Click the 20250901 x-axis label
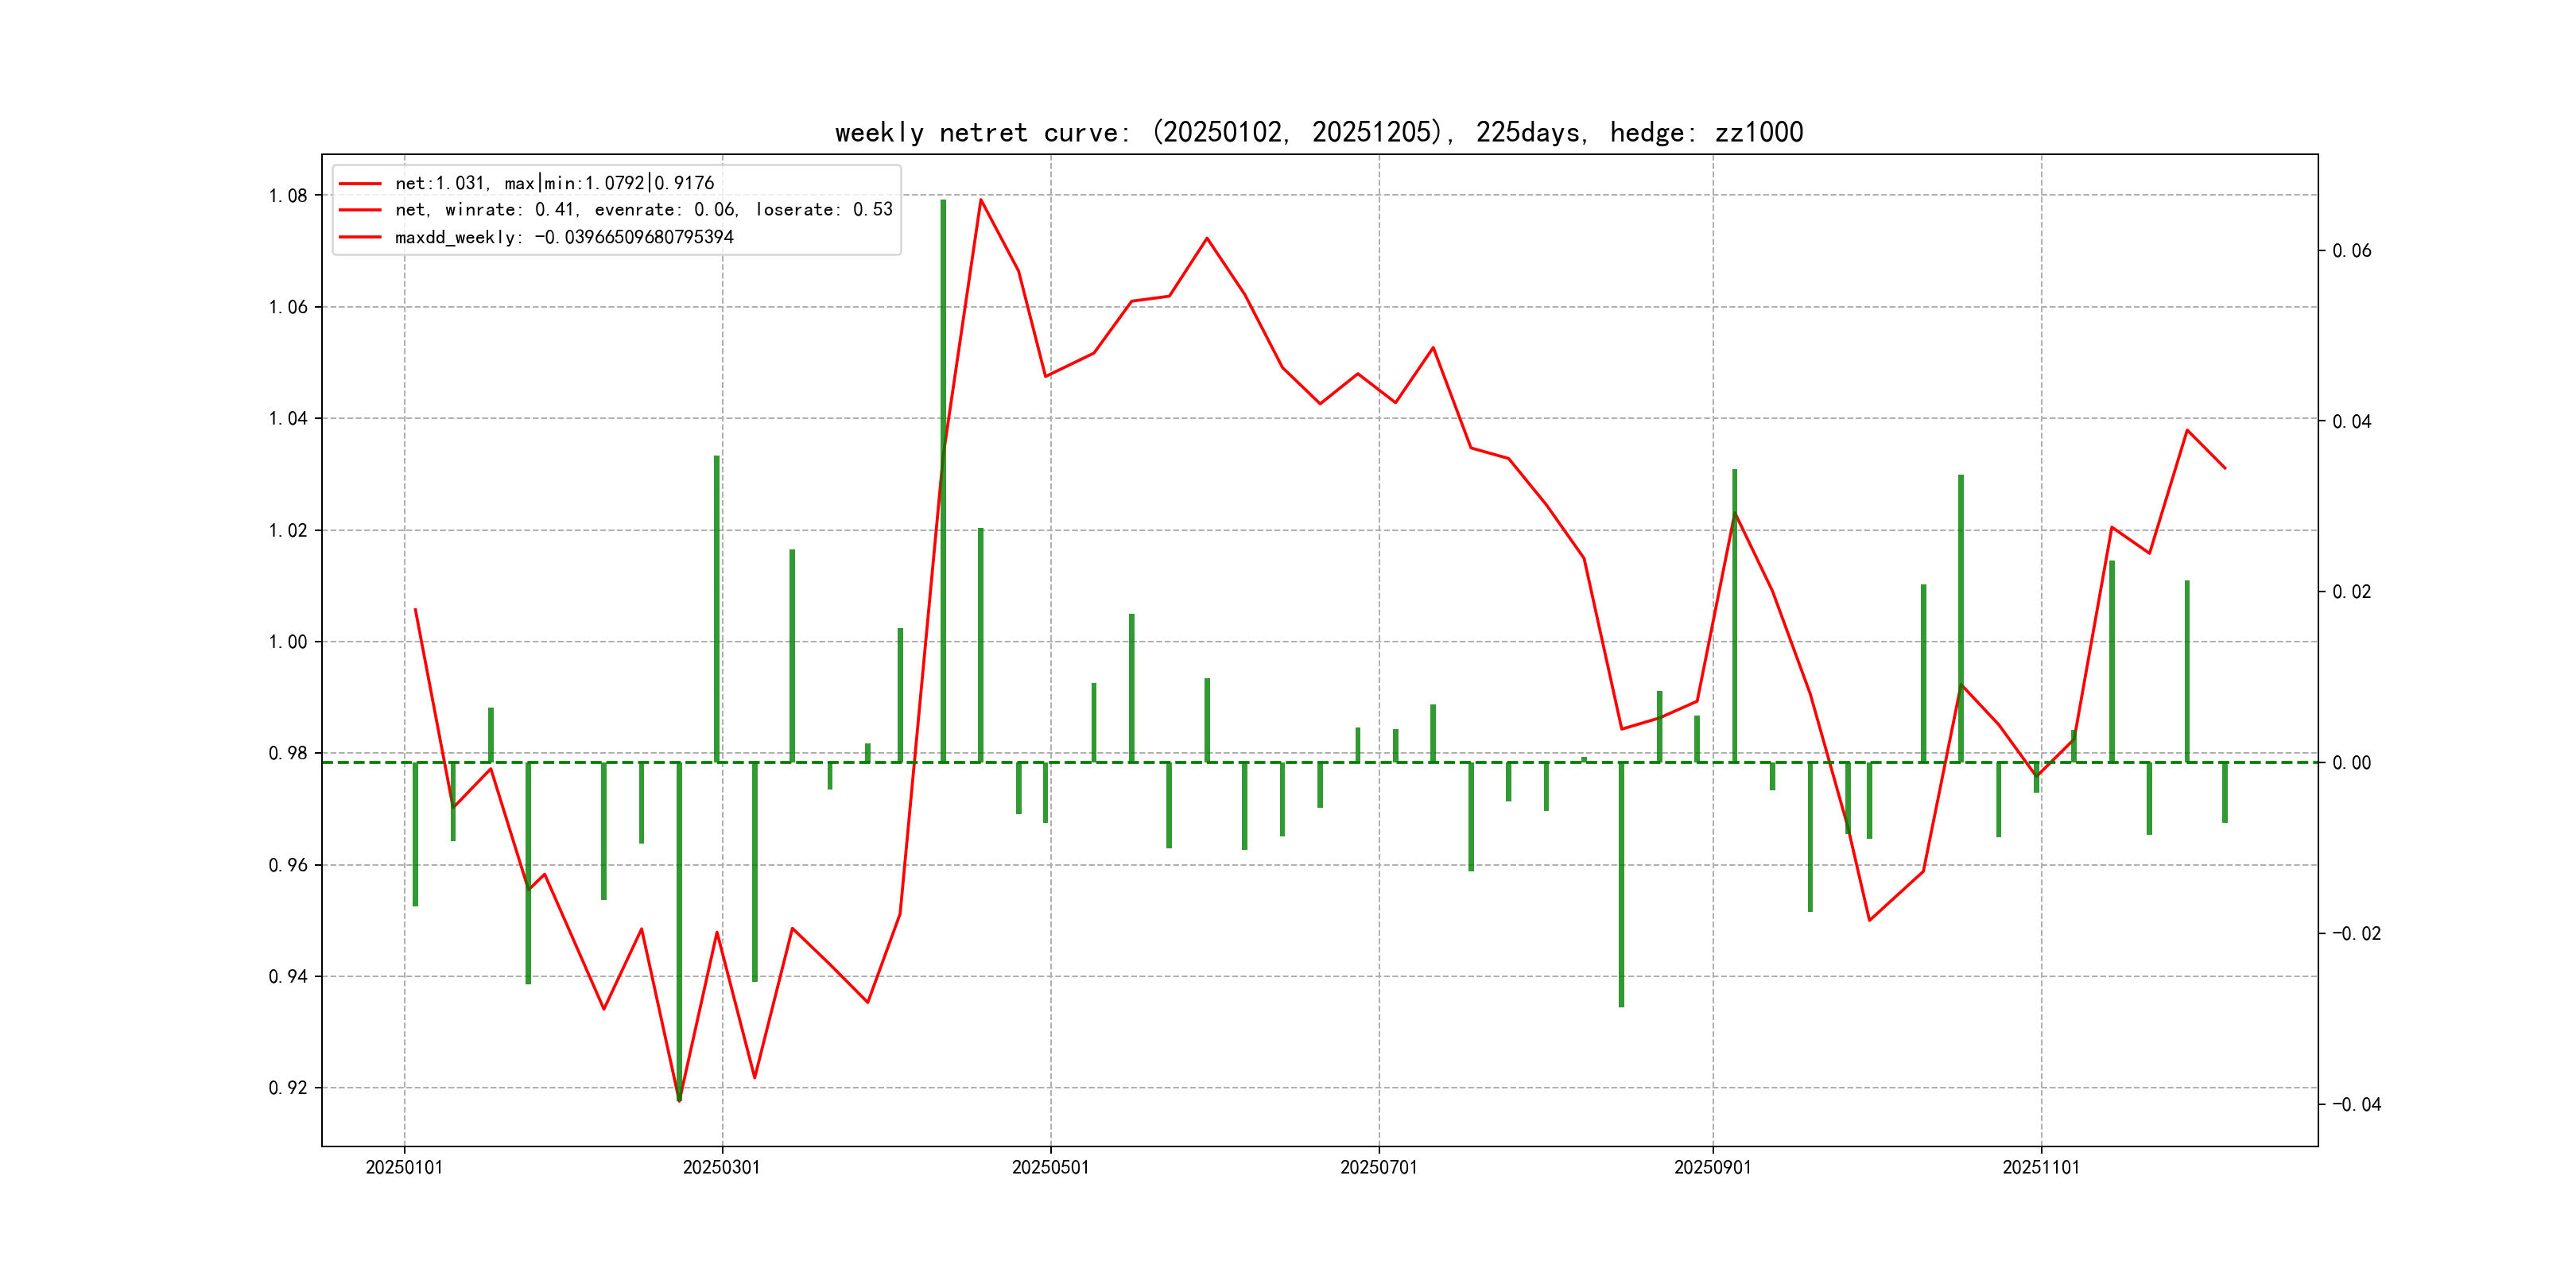The height and width of the screenshot is (1288, 2576). click(1712, 1167)
